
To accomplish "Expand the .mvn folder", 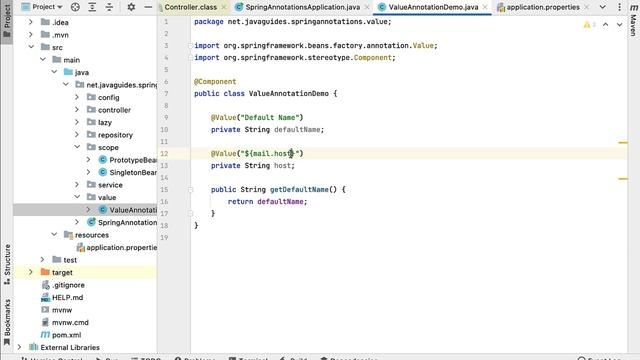I will pos(31,35).
